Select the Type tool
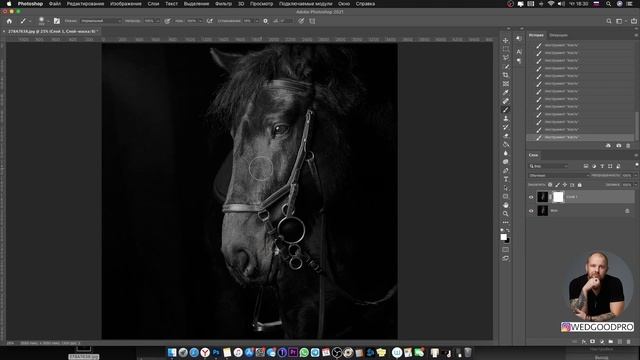 506,179
